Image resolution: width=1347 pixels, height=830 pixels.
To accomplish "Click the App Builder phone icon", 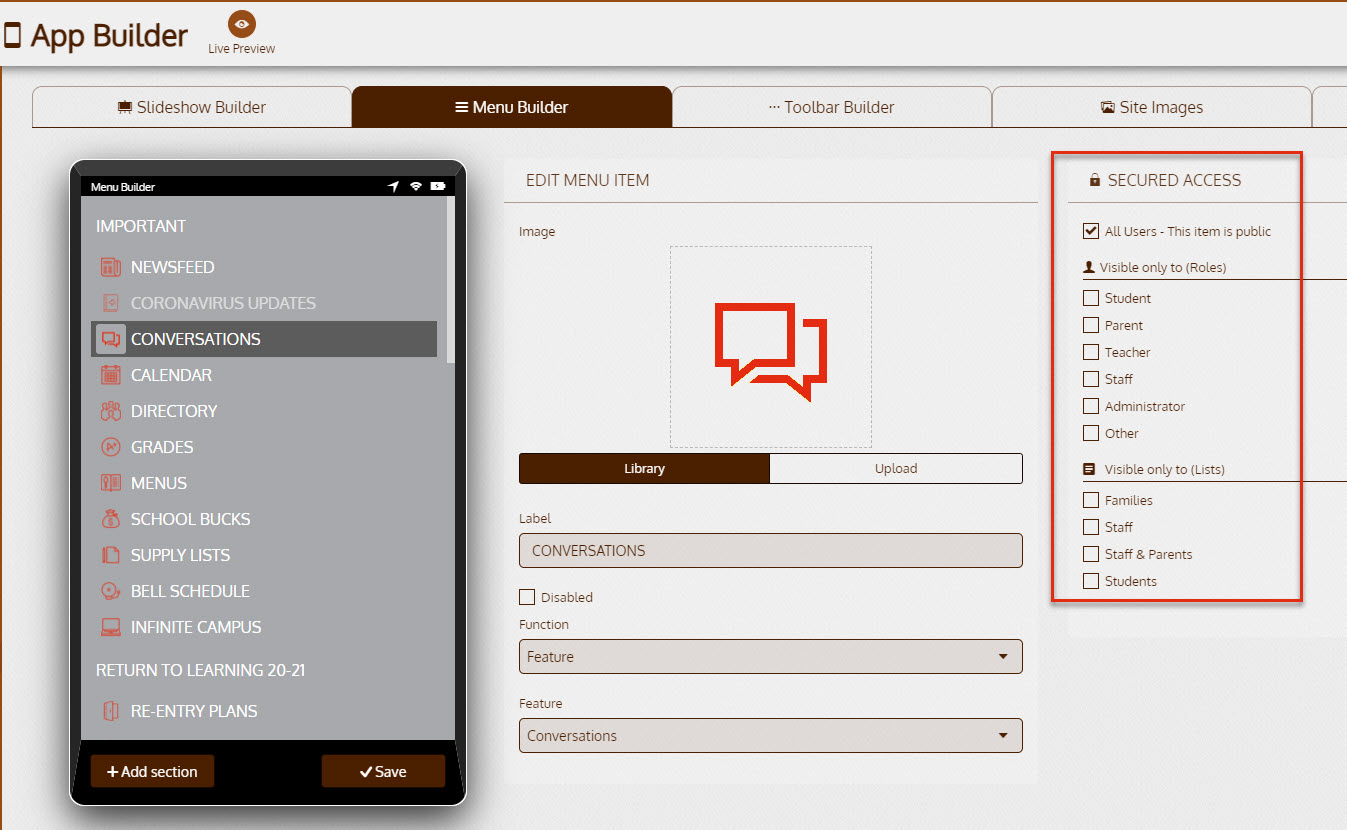I will click(x=13, y=36).
